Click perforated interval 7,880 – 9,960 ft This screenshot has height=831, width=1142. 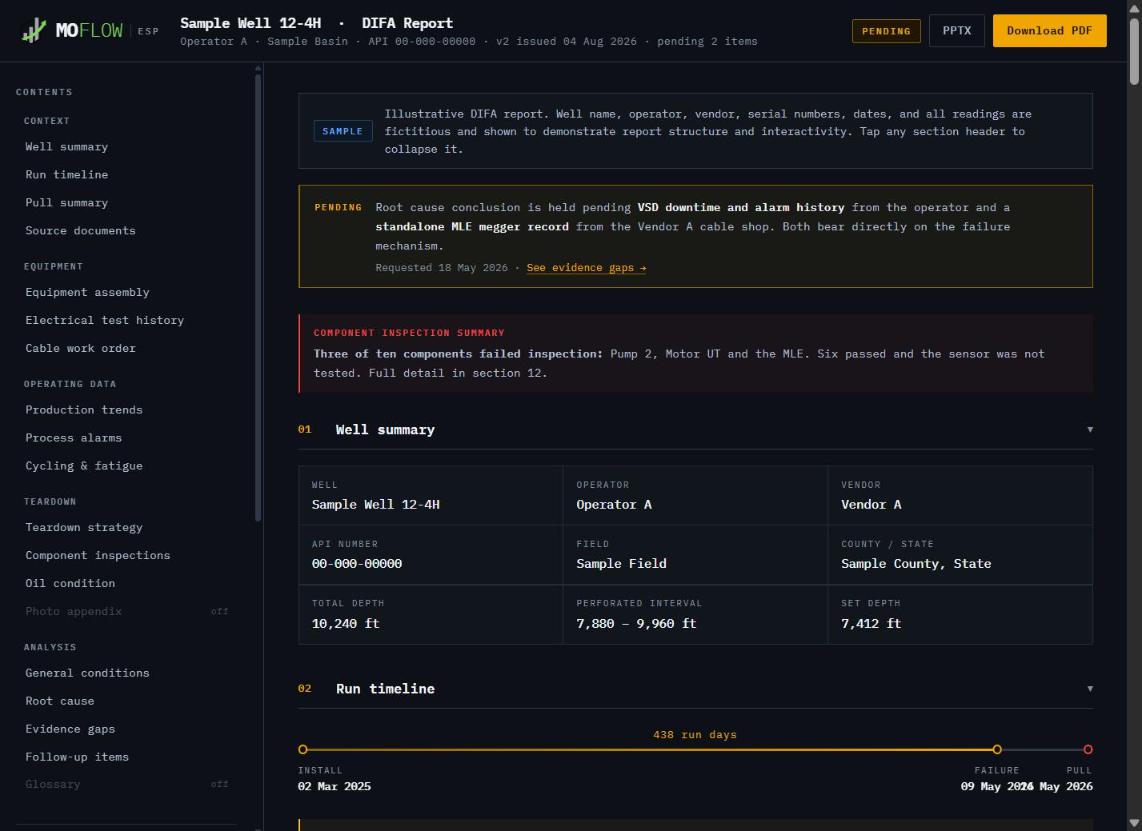point(636,624)
